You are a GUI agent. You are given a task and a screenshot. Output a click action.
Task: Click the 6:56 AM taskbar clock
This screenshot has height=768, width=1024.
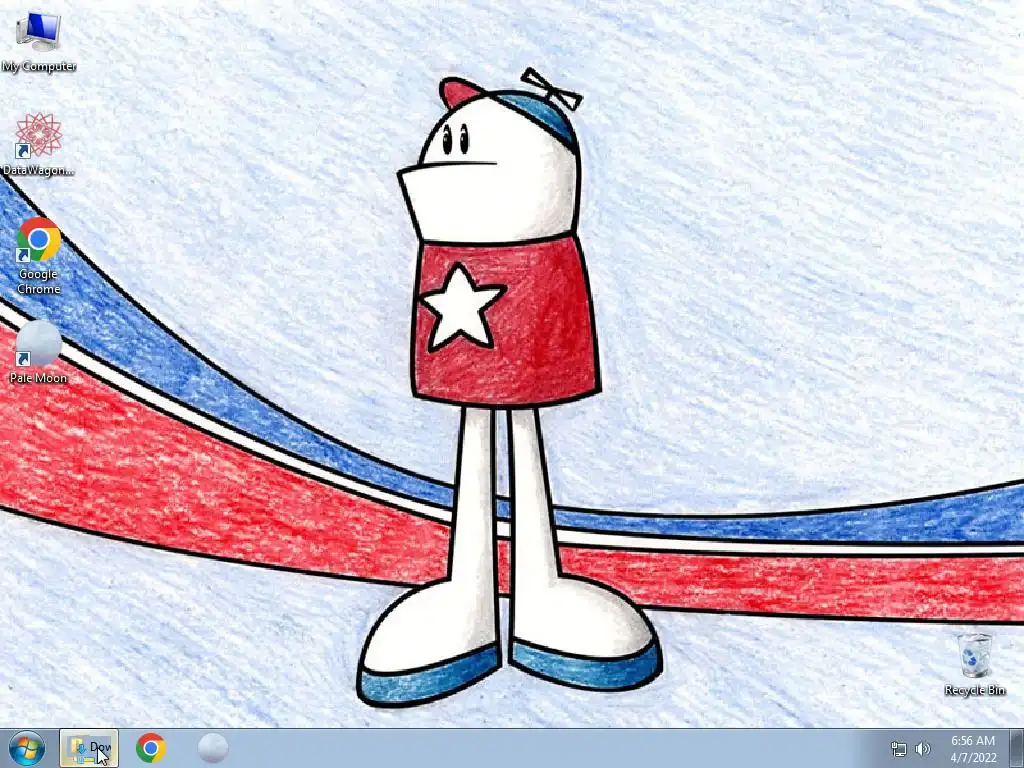tap(973, 749)
